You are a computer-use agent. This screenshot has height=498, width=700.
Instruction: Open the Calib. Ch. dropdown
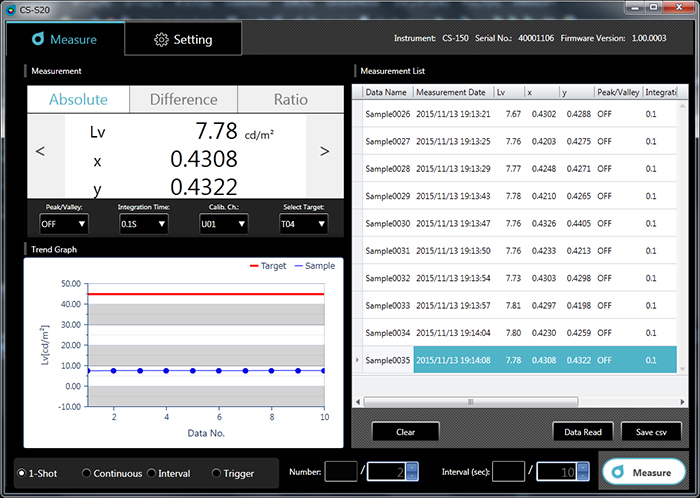(223, 224)
